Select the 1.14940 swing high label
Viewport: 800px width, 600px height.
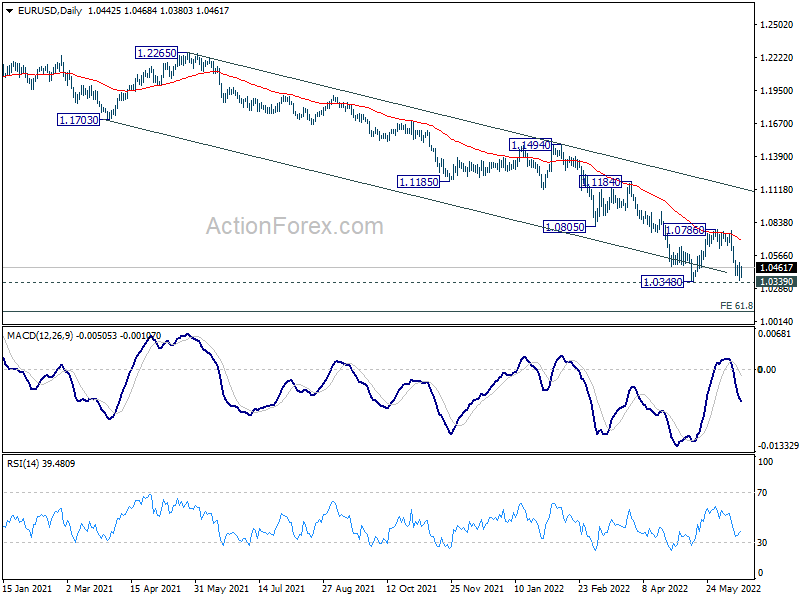530,145
